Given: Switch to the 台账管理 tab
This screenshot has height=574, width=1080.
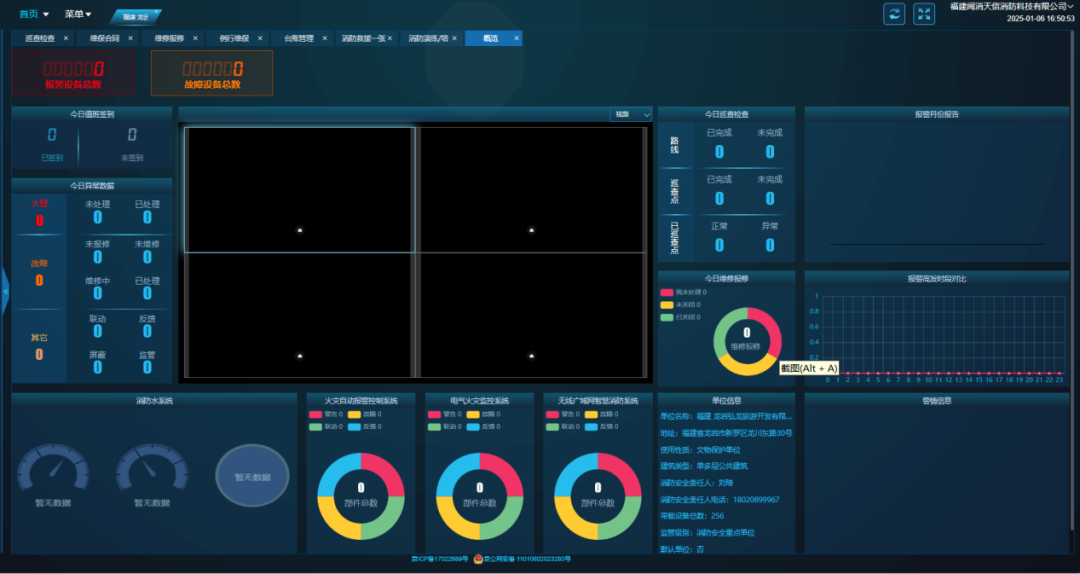Looking at the screenshot, I should click(299, 38).
